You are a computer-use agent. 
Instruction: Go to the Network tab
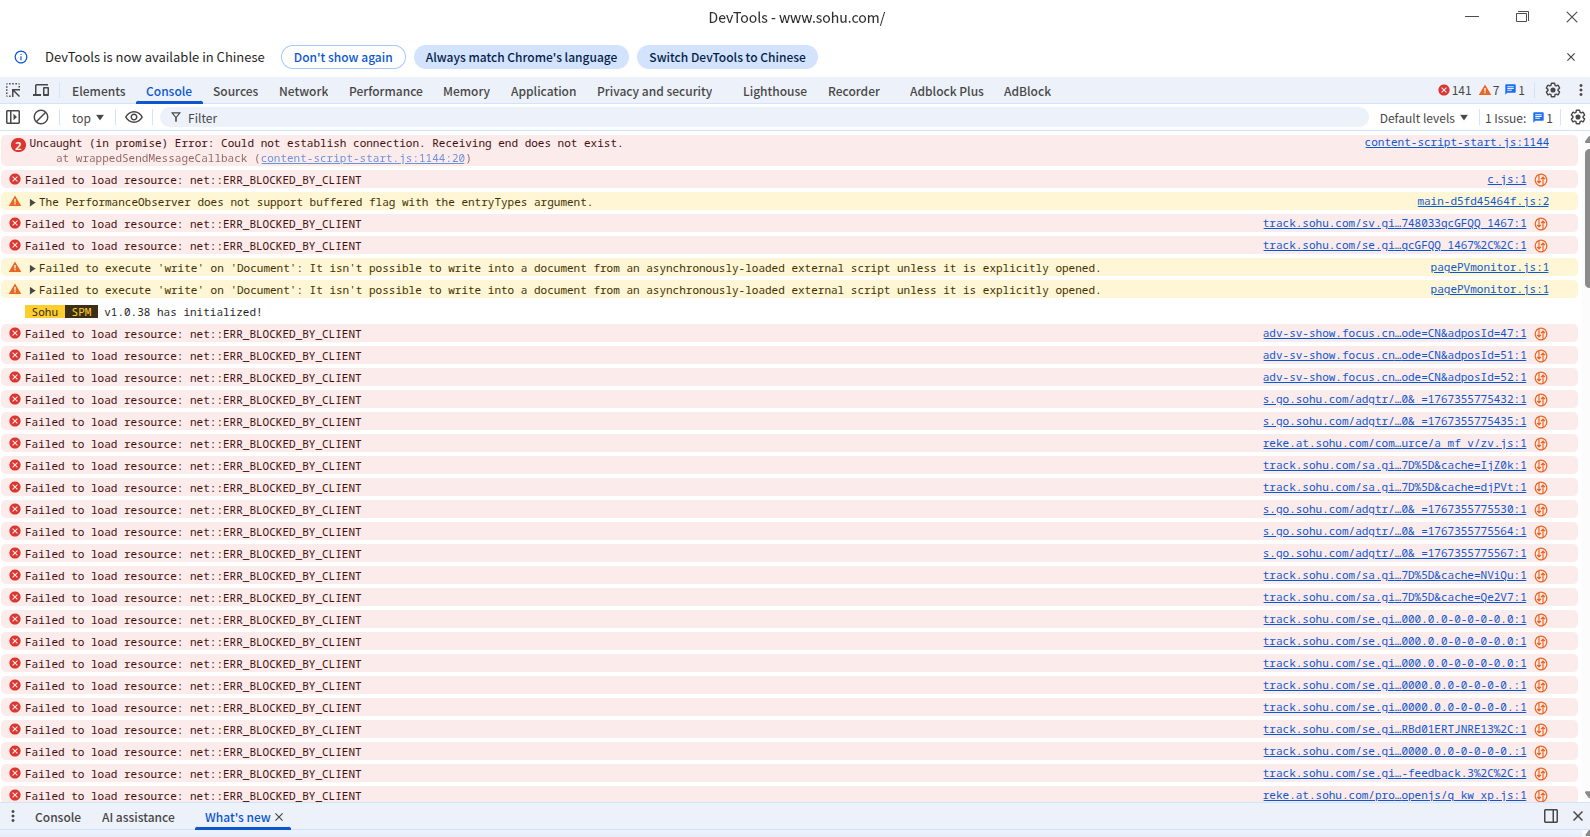pos(304,91)
